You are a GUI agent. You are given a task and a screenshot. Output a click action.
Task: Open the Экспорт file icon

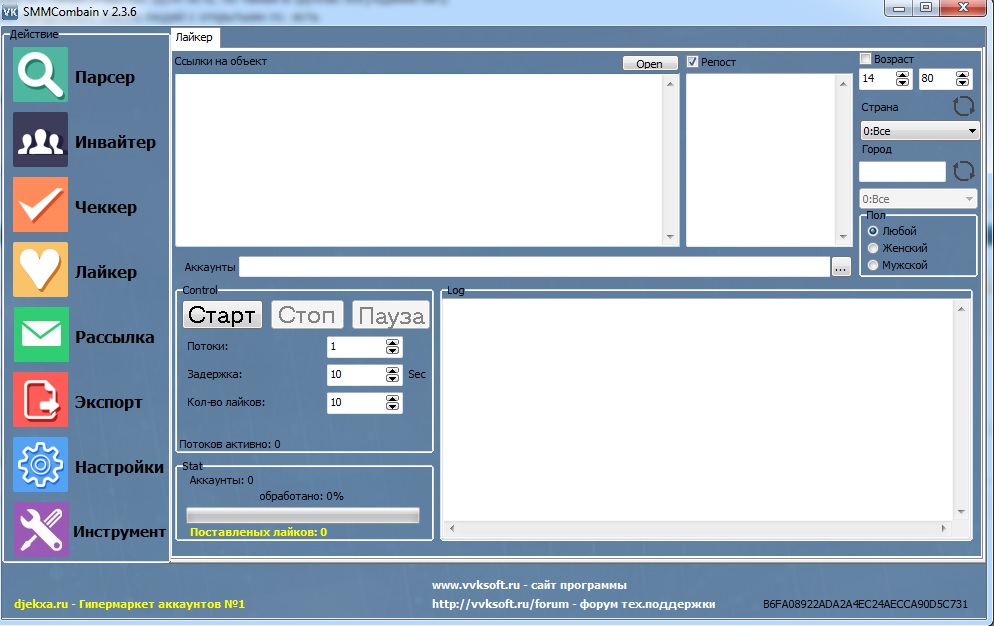point(40,400)
